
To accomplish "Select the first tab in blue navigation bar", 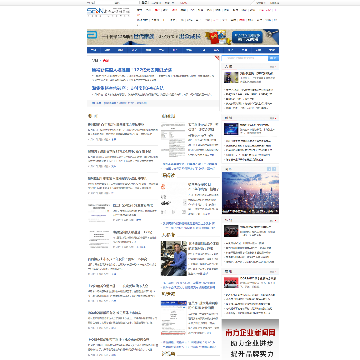I will (x=94, y=50).
